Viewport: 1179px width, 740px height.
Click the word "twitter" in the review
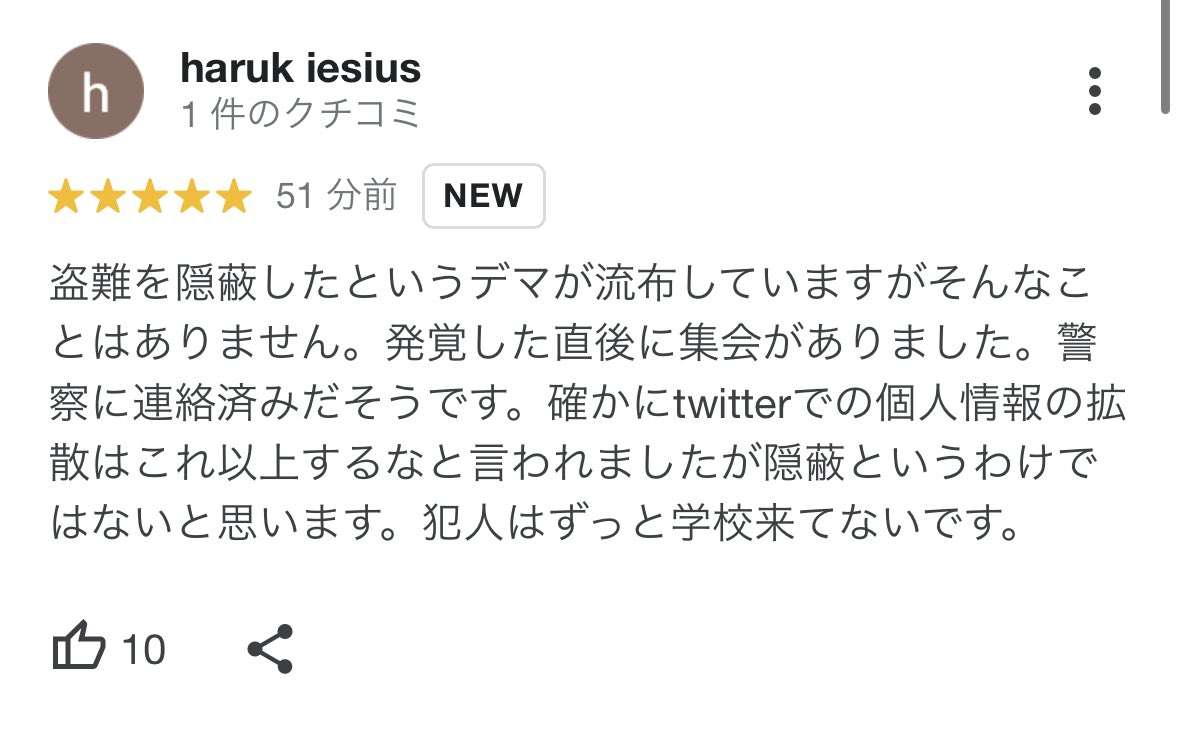pyautogui.click(x=733, y=404)
